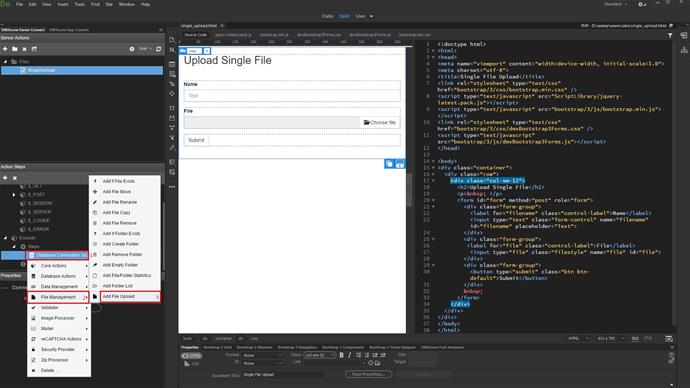Expand the $_POST node
The height and width of the screenshot is (388, 690).
point(14,194)
